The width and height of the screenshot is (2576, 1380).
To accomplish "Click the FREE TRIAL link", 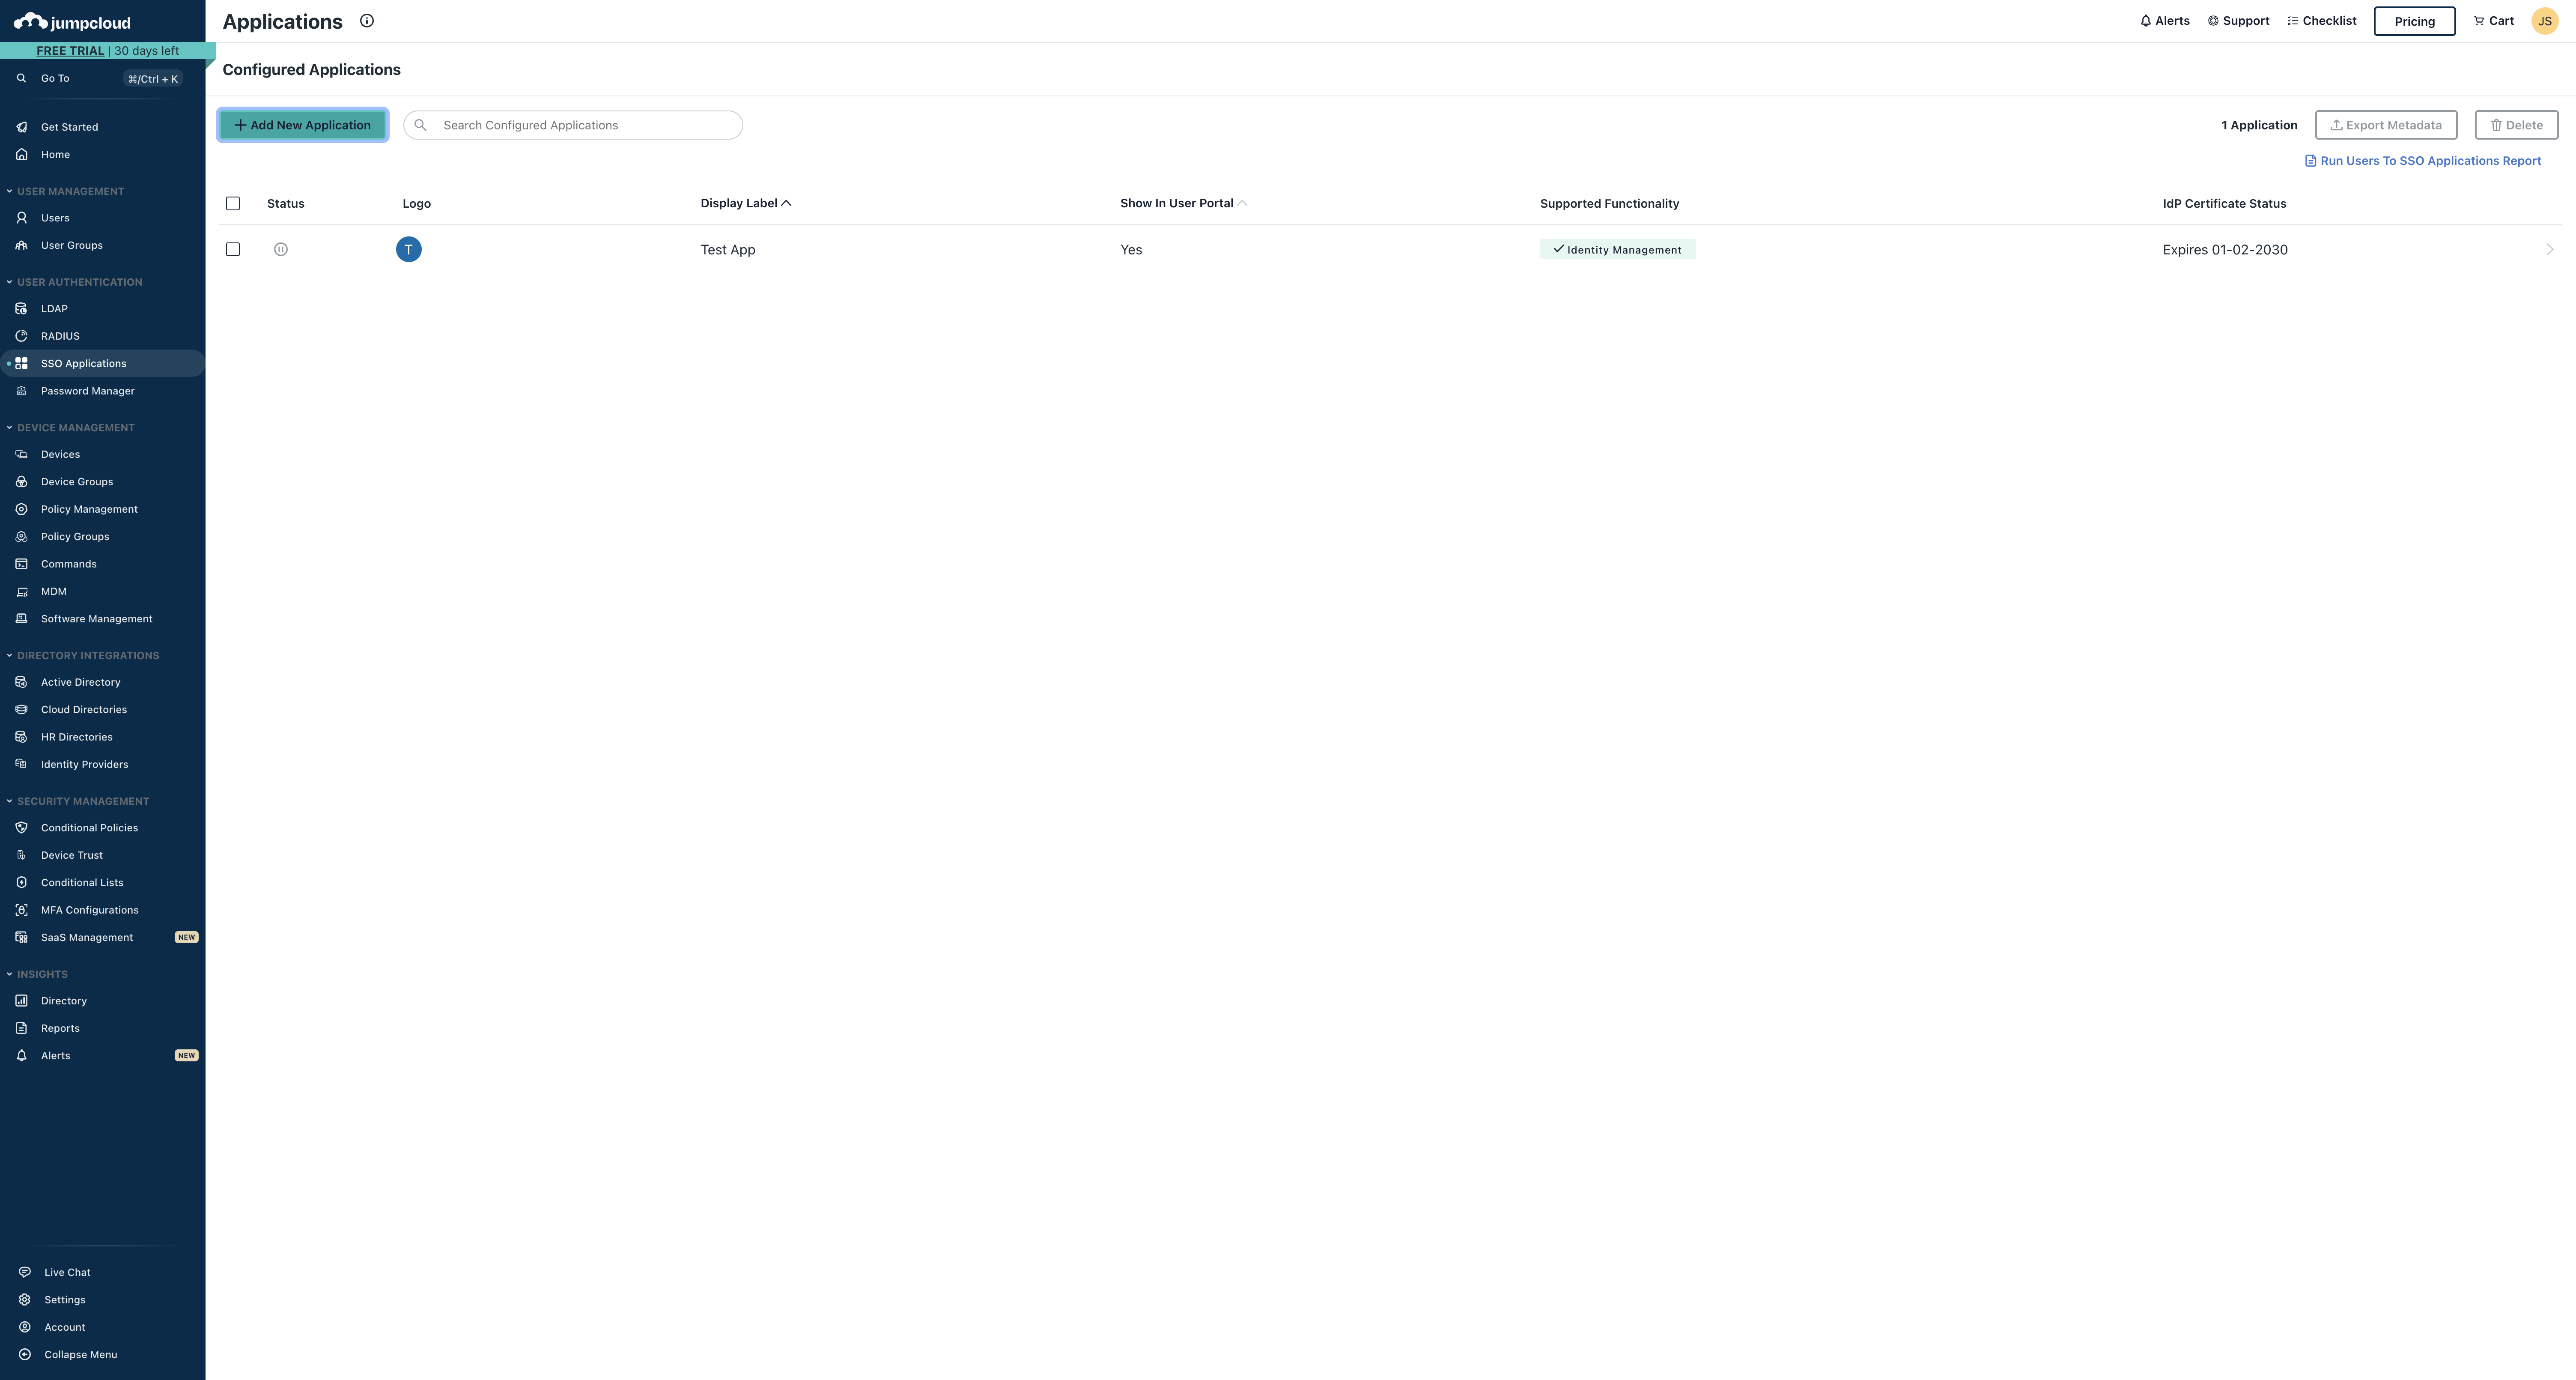I will click(x=70, y=51).
